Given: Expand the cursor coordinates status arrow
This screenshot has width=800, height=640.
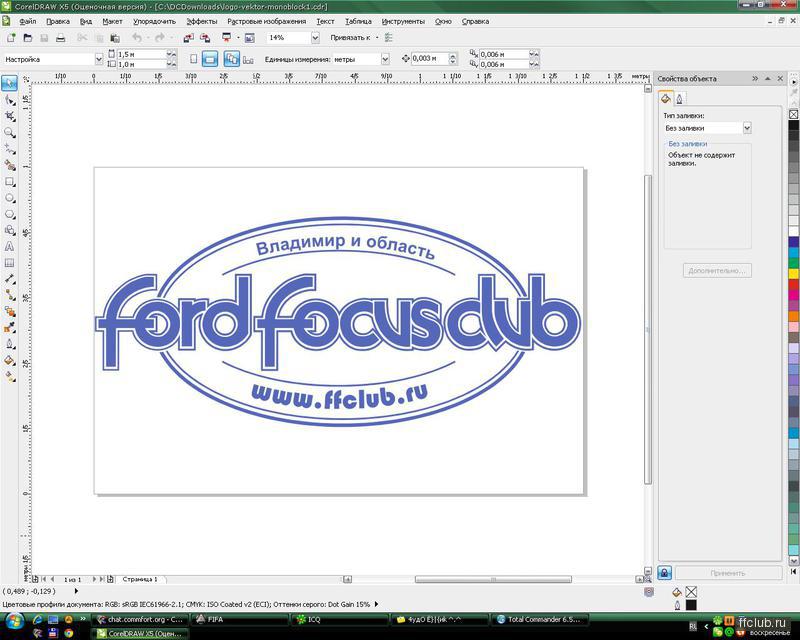Looking at the screenshot, I should coord(77,591).
